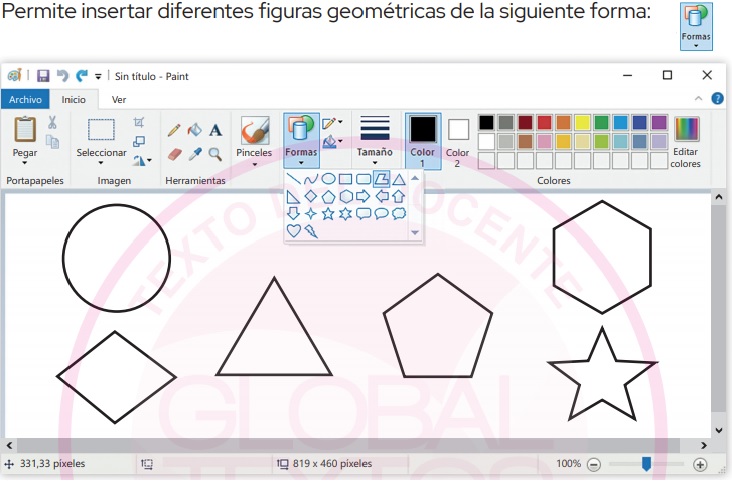Choose the Diamond shape in gallery
This screenshot has width=732, height=481.
pos(311,196)
